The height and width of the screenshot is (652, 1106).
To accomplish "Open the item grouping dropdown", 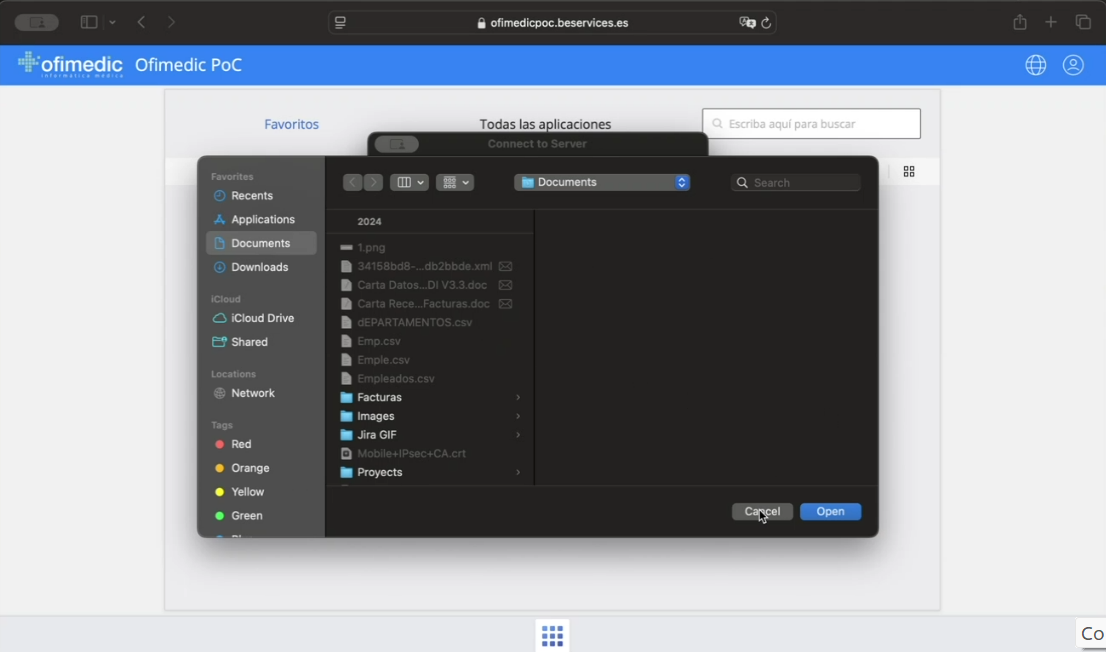I will coord(454,182).
